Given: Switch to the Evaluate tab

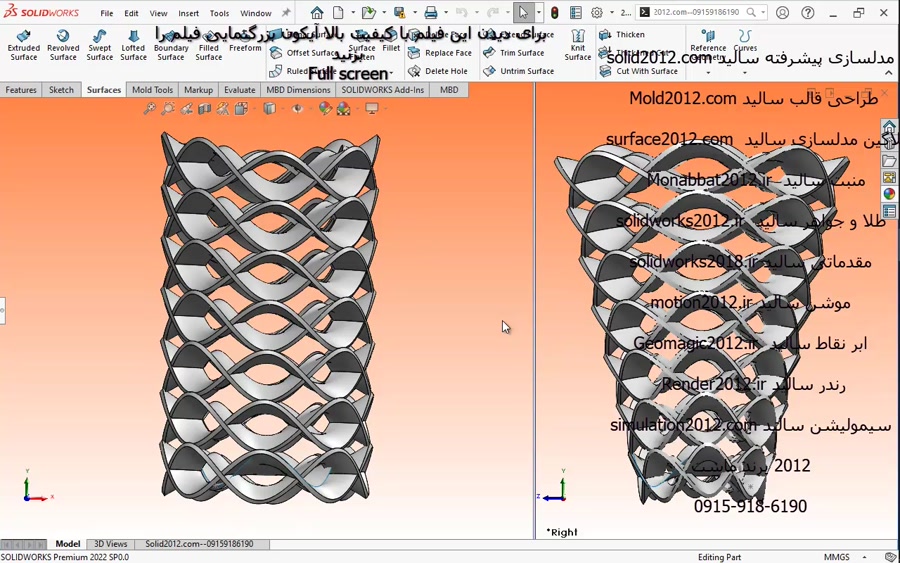Looking at the screenshot, I should tap(239, 90).
